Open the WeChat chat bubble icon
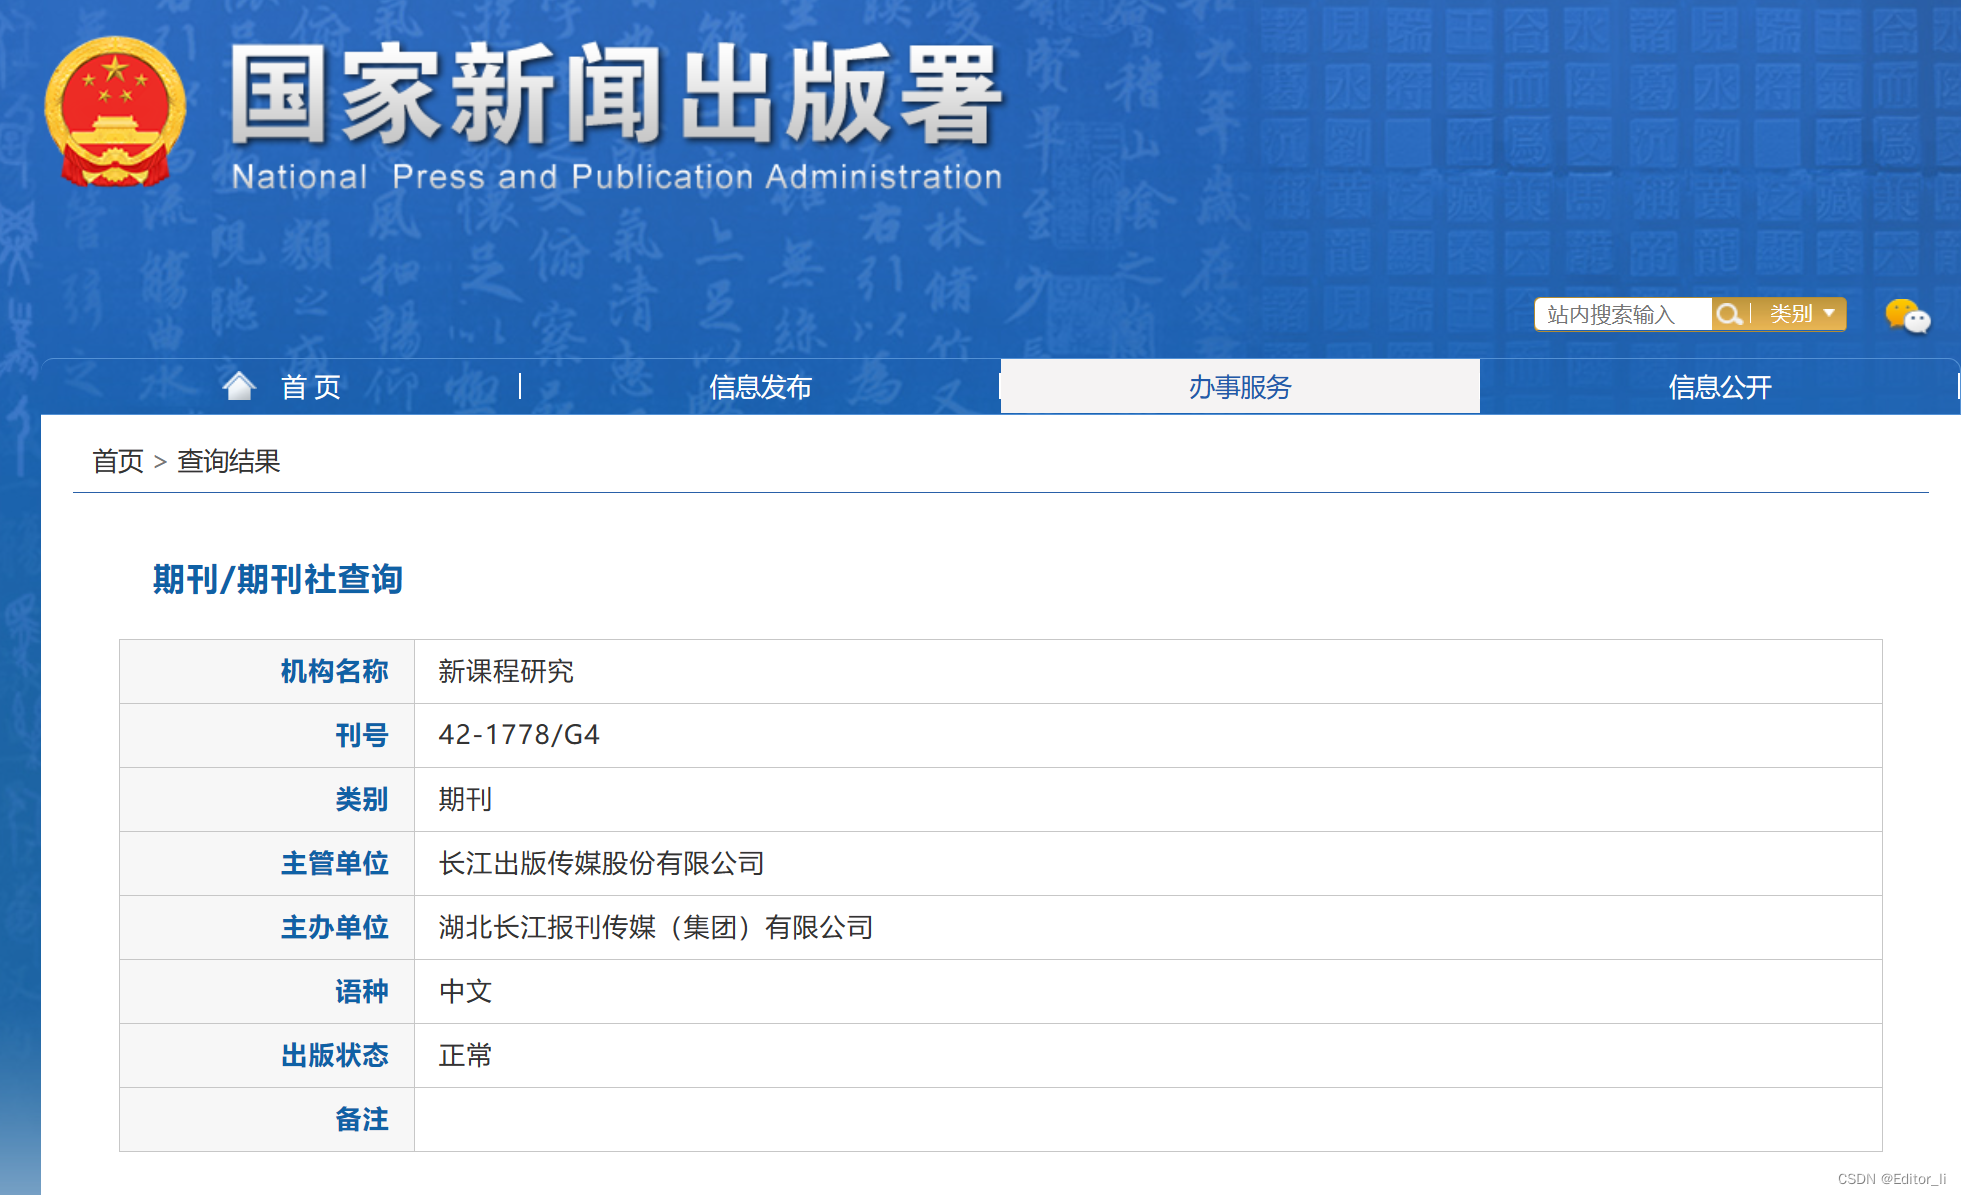1961x1195 pixels. click(1907, 316)
